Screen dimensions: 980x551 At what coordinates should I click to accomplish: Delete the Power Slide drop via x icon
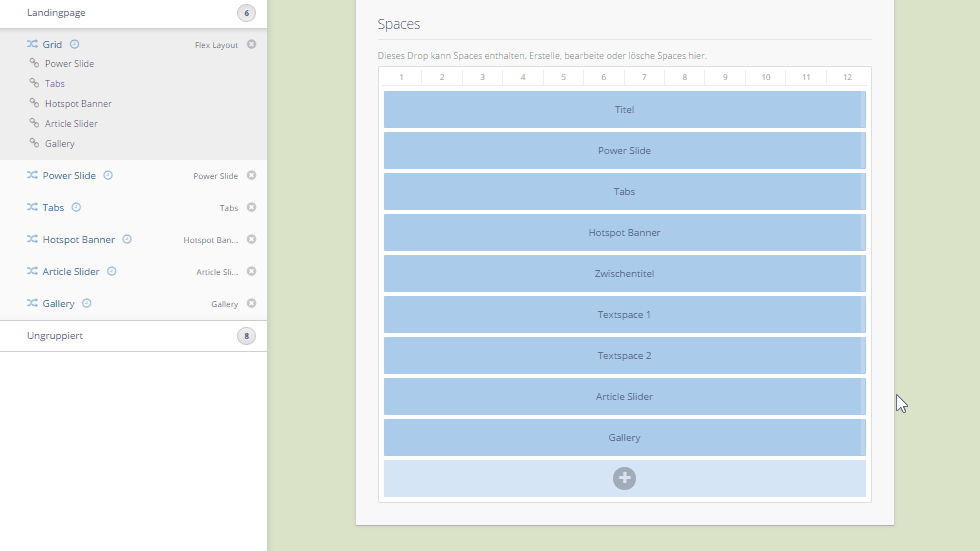tap(251, 175)
